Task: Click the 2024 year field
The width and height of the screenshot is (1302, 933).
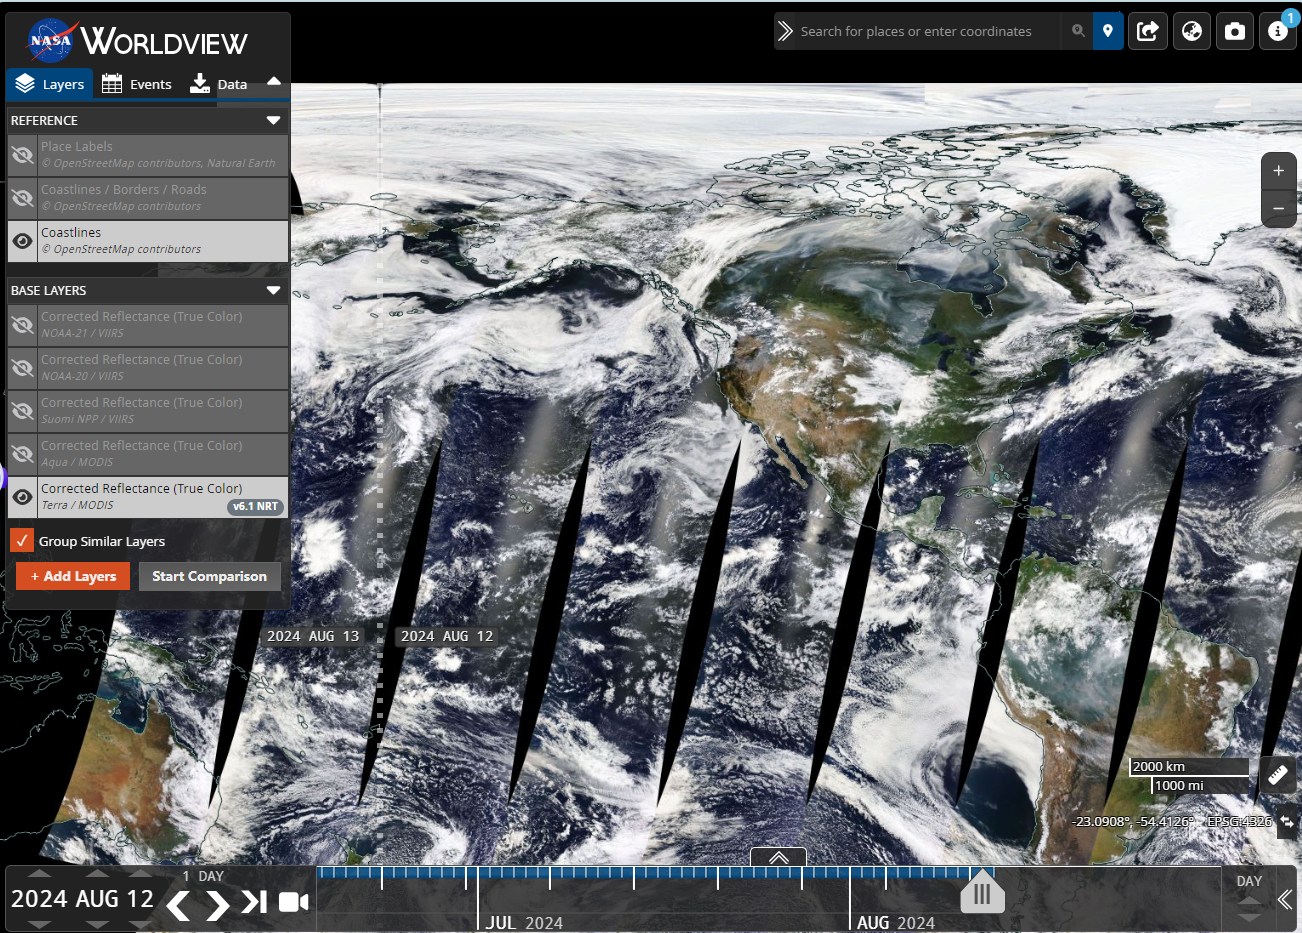Action: pyautogui.click(x=39, y=899)
